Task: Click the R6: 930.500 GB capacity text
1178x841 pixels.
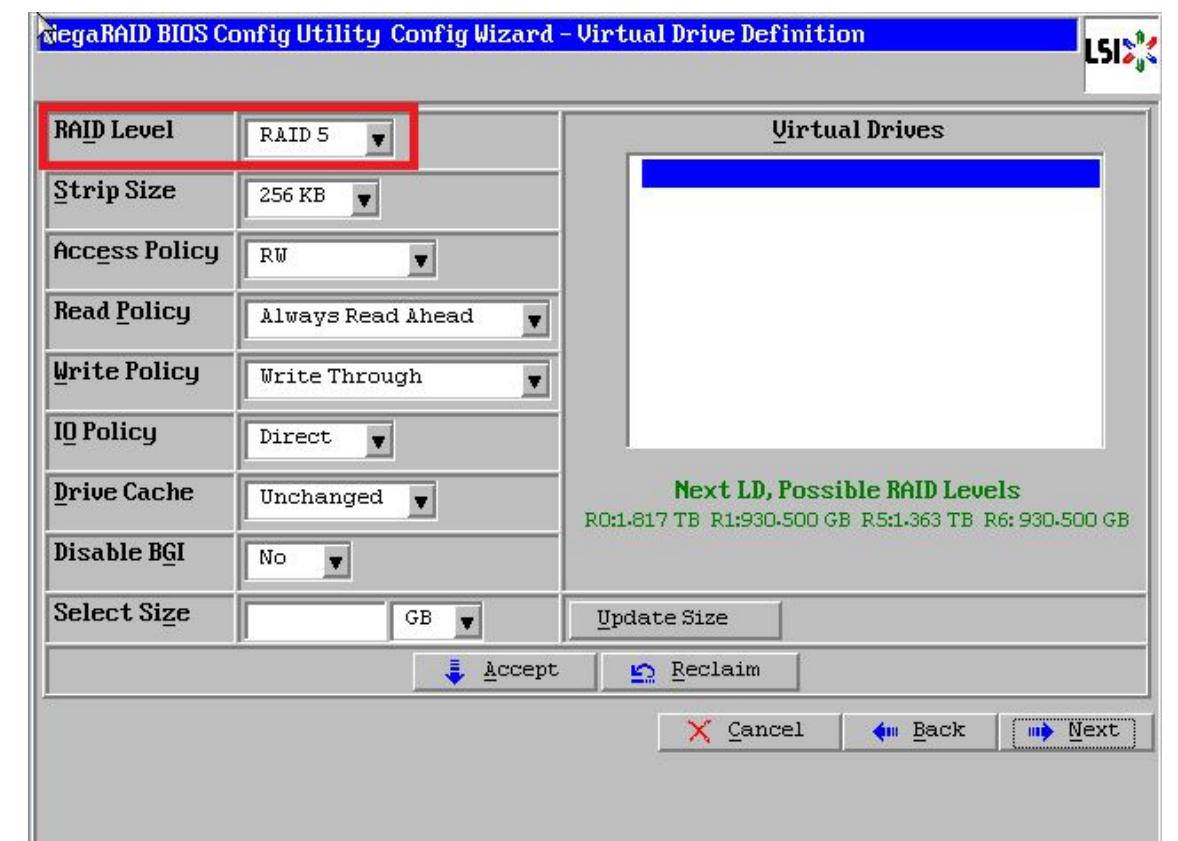Action: tap(1056, 519)
